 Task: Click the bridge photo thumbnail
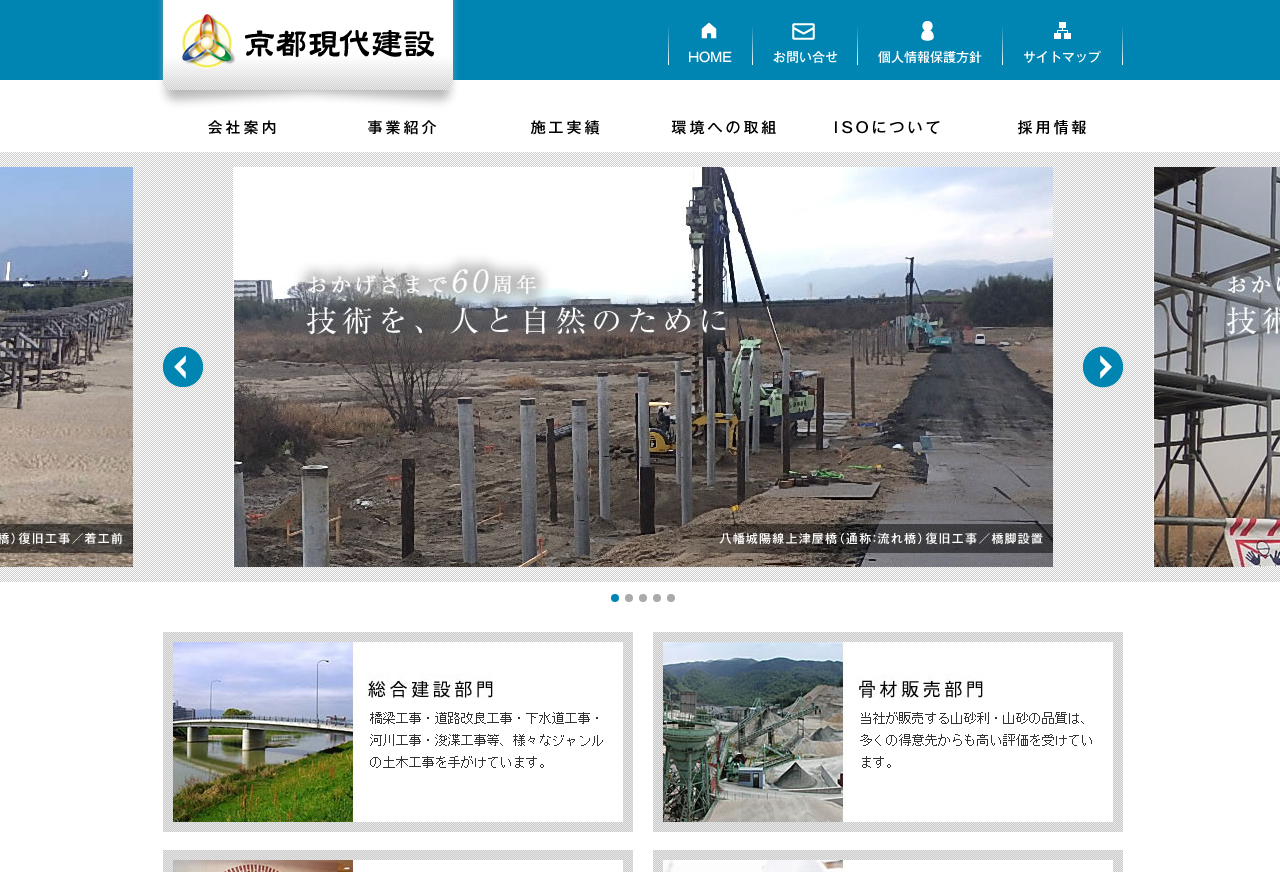point(263,732)
